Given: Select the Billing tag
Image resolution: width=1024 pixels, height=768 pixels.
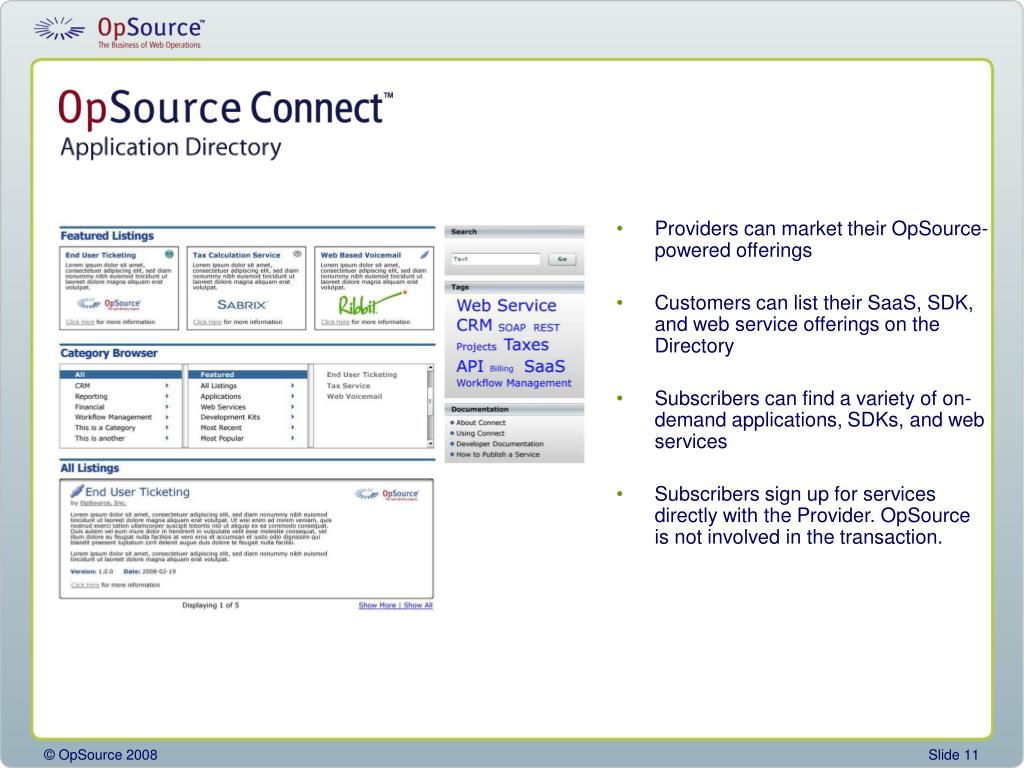Looking at the screenshot, I should 502,369.
